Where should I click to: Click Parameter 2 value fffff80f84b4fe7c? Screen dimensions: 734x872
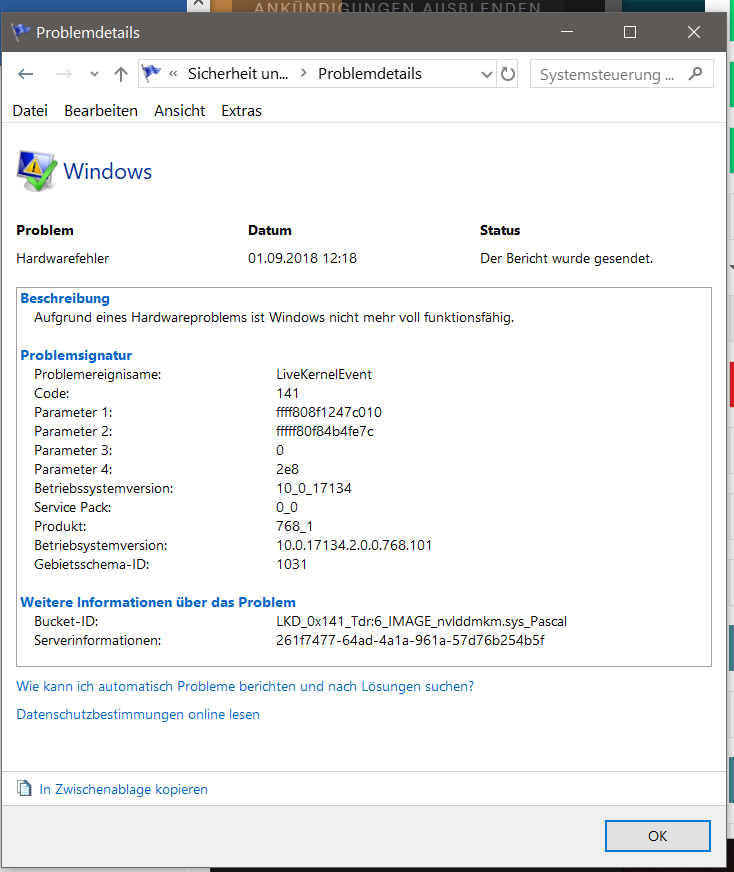325,431
